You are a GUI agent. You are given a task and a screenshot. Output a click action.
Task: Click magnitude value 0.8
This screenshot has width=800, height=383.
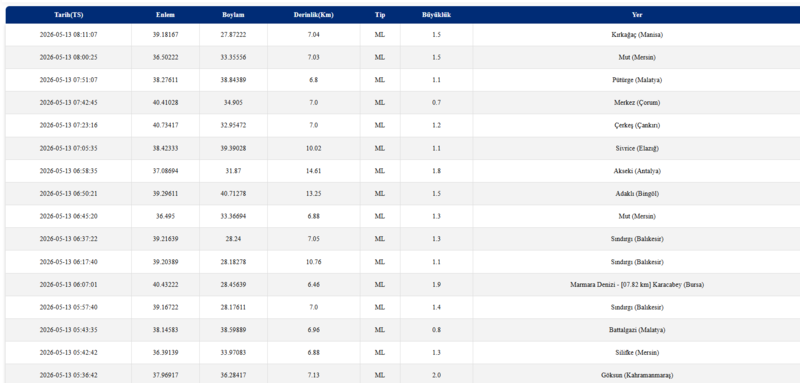coord(436,330)
